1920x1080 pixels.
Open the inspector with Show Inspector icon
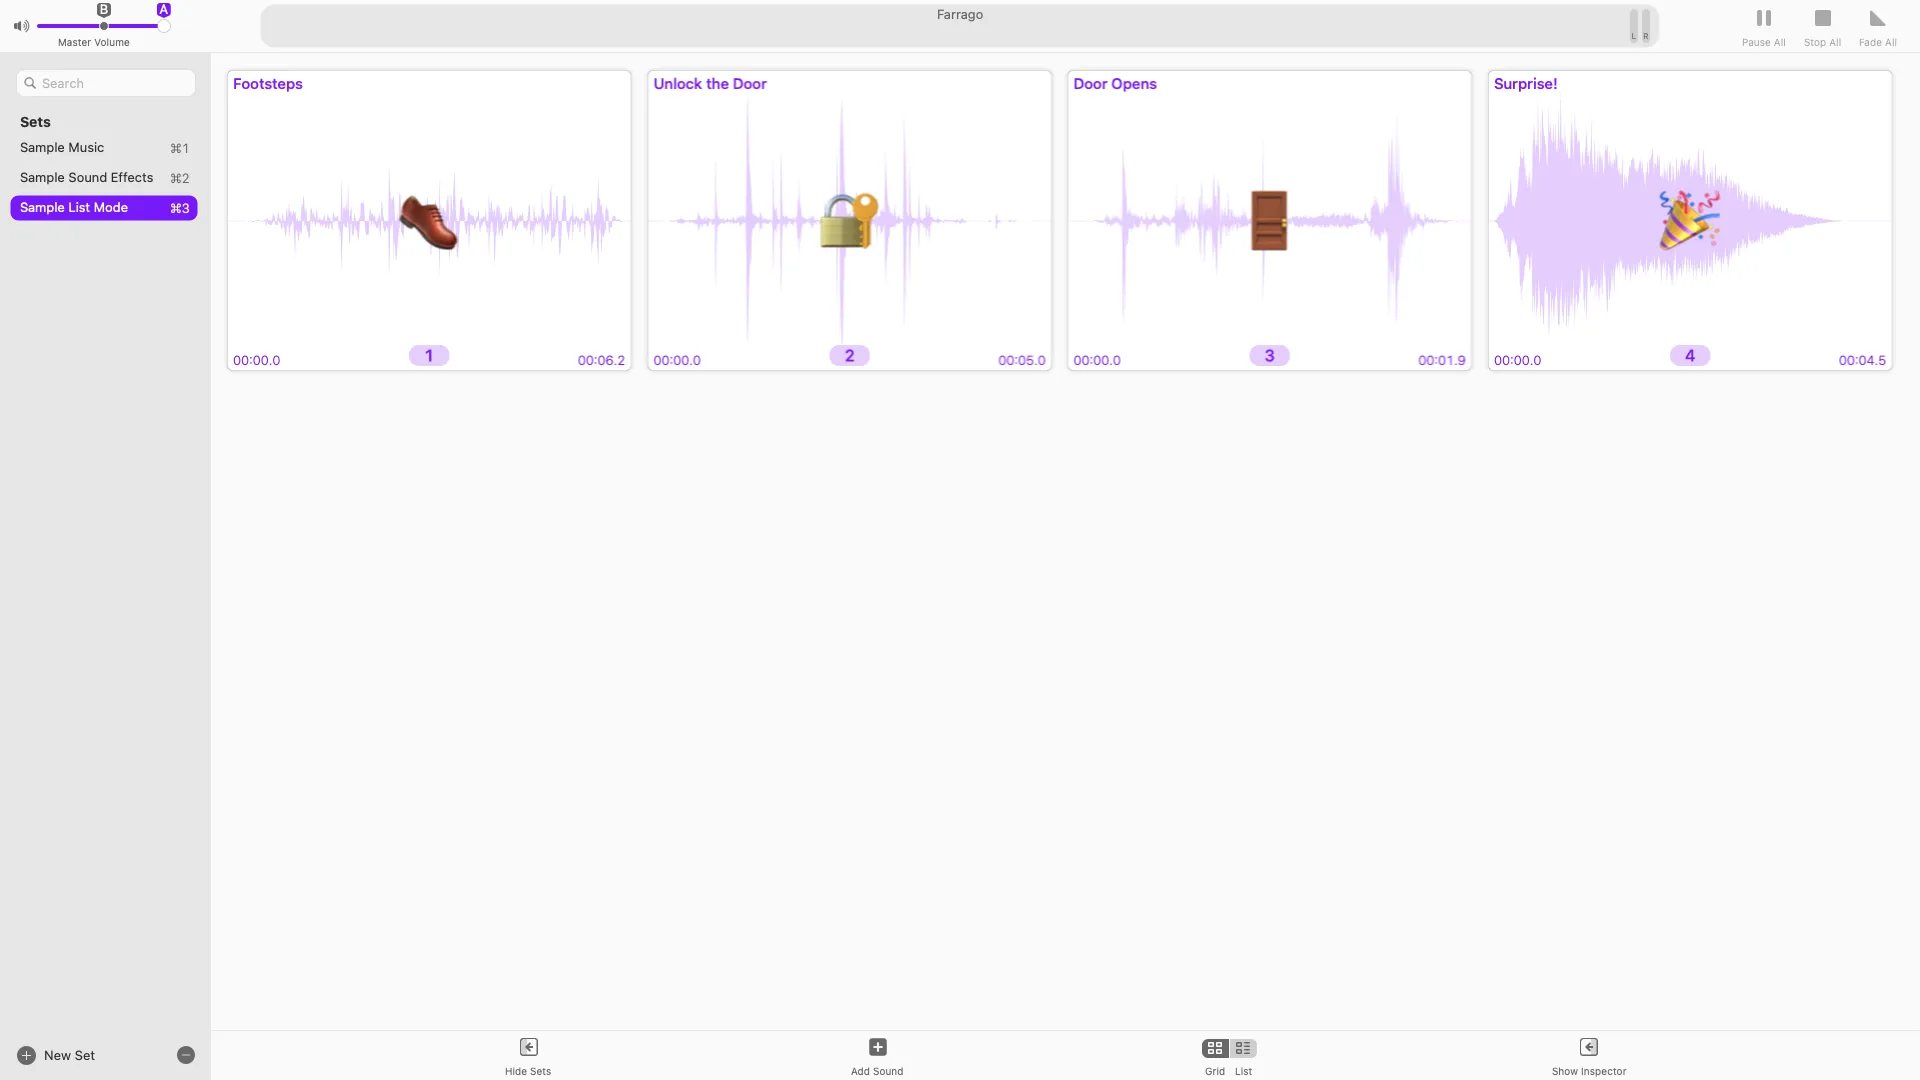(1588, 1047)
